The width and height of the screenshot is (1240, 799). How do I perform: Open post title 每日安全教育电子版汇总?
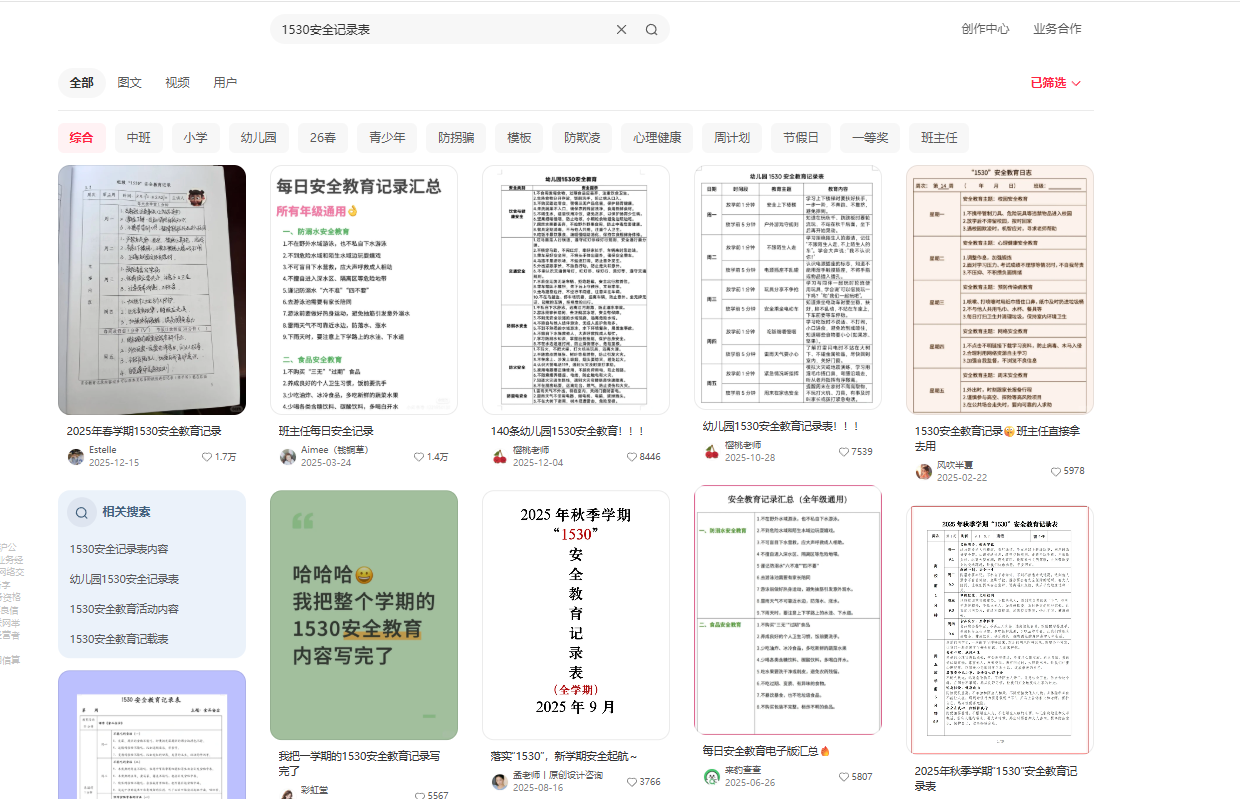(x=767, y=750)
